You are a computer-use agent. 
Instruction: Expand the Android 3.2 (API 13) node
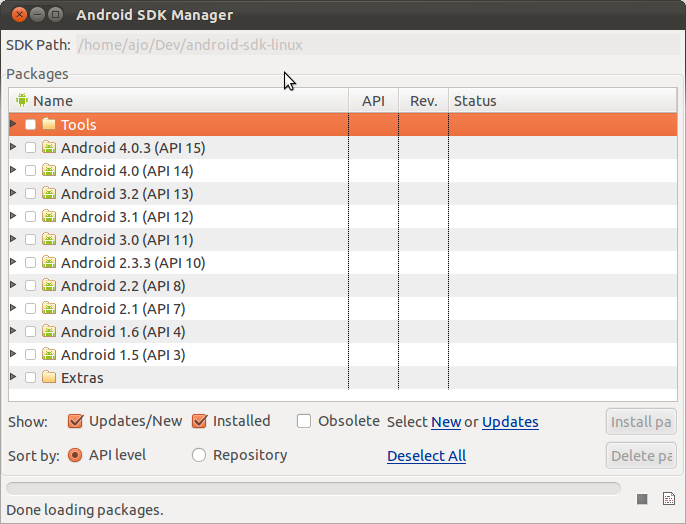[x=14, y=193]
